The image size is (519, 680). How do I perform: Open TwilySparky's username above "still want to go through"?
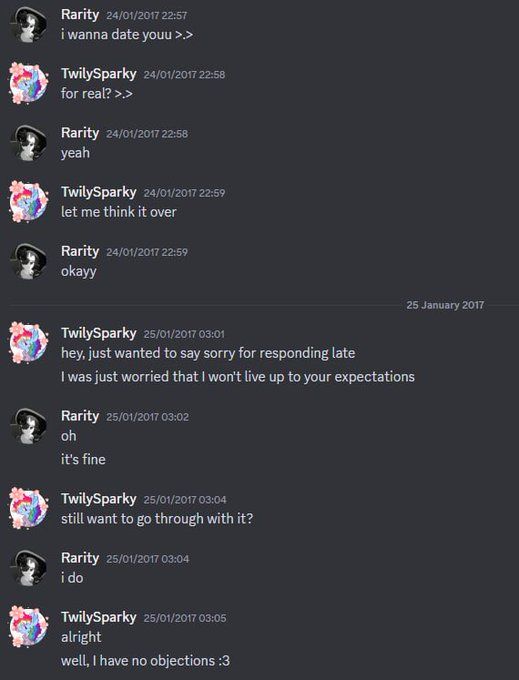(99, 499)
